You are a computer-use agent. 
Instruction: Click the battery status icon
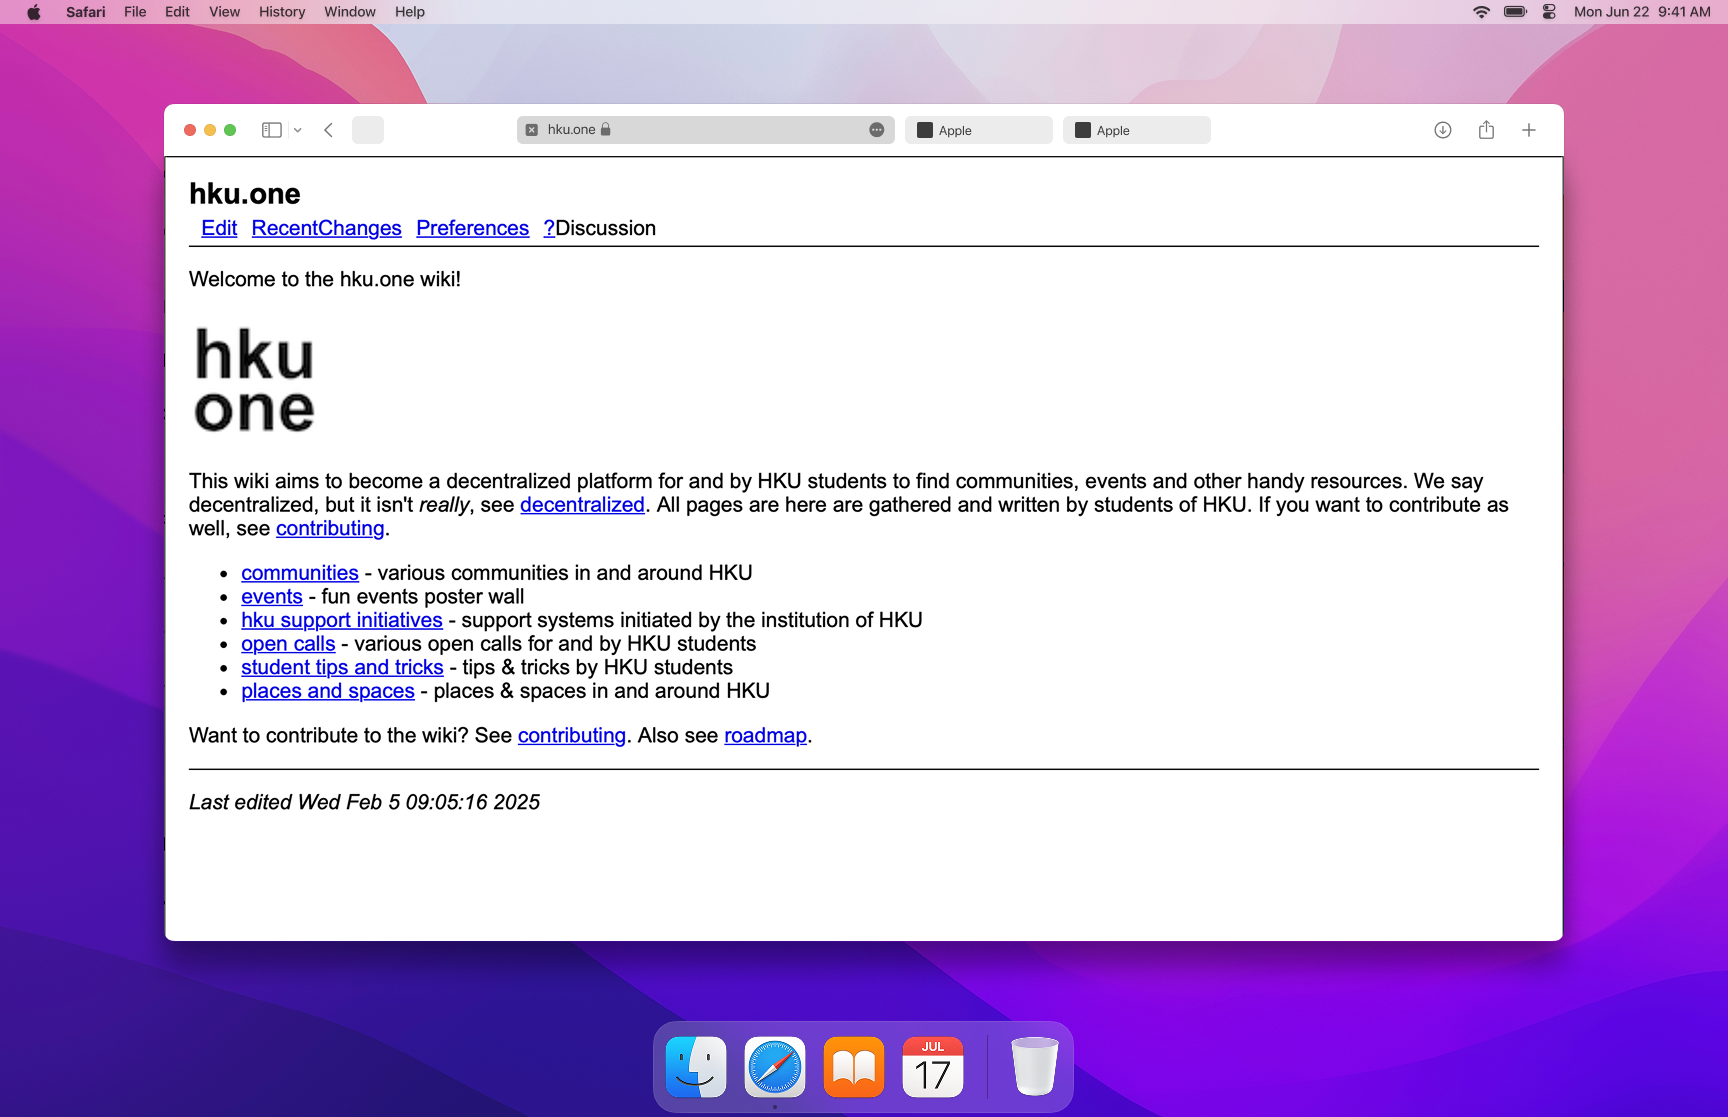pyautogui.click(x=1516, y=12)
